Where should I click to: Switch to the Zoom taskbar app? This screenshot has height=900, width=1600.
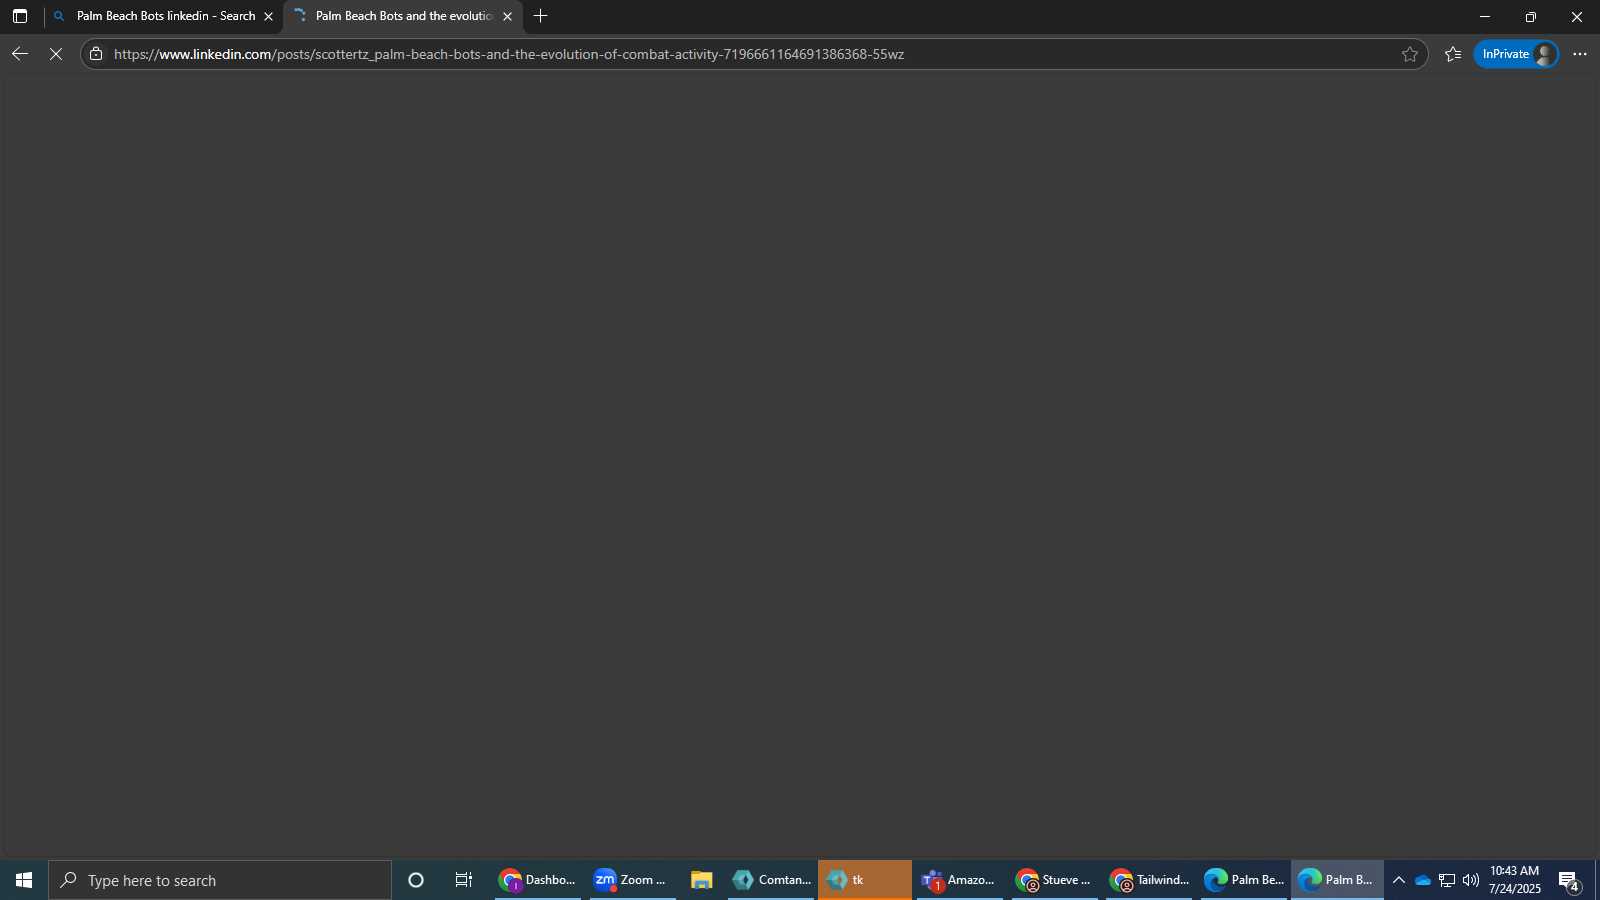[632, 880]
